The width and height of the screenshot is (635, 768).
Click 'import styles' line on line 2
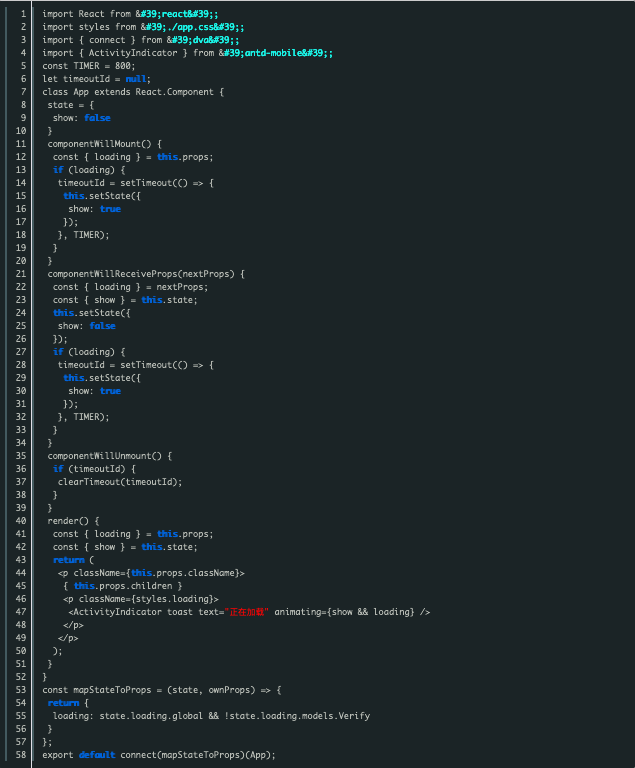click(x=143, y=27)
